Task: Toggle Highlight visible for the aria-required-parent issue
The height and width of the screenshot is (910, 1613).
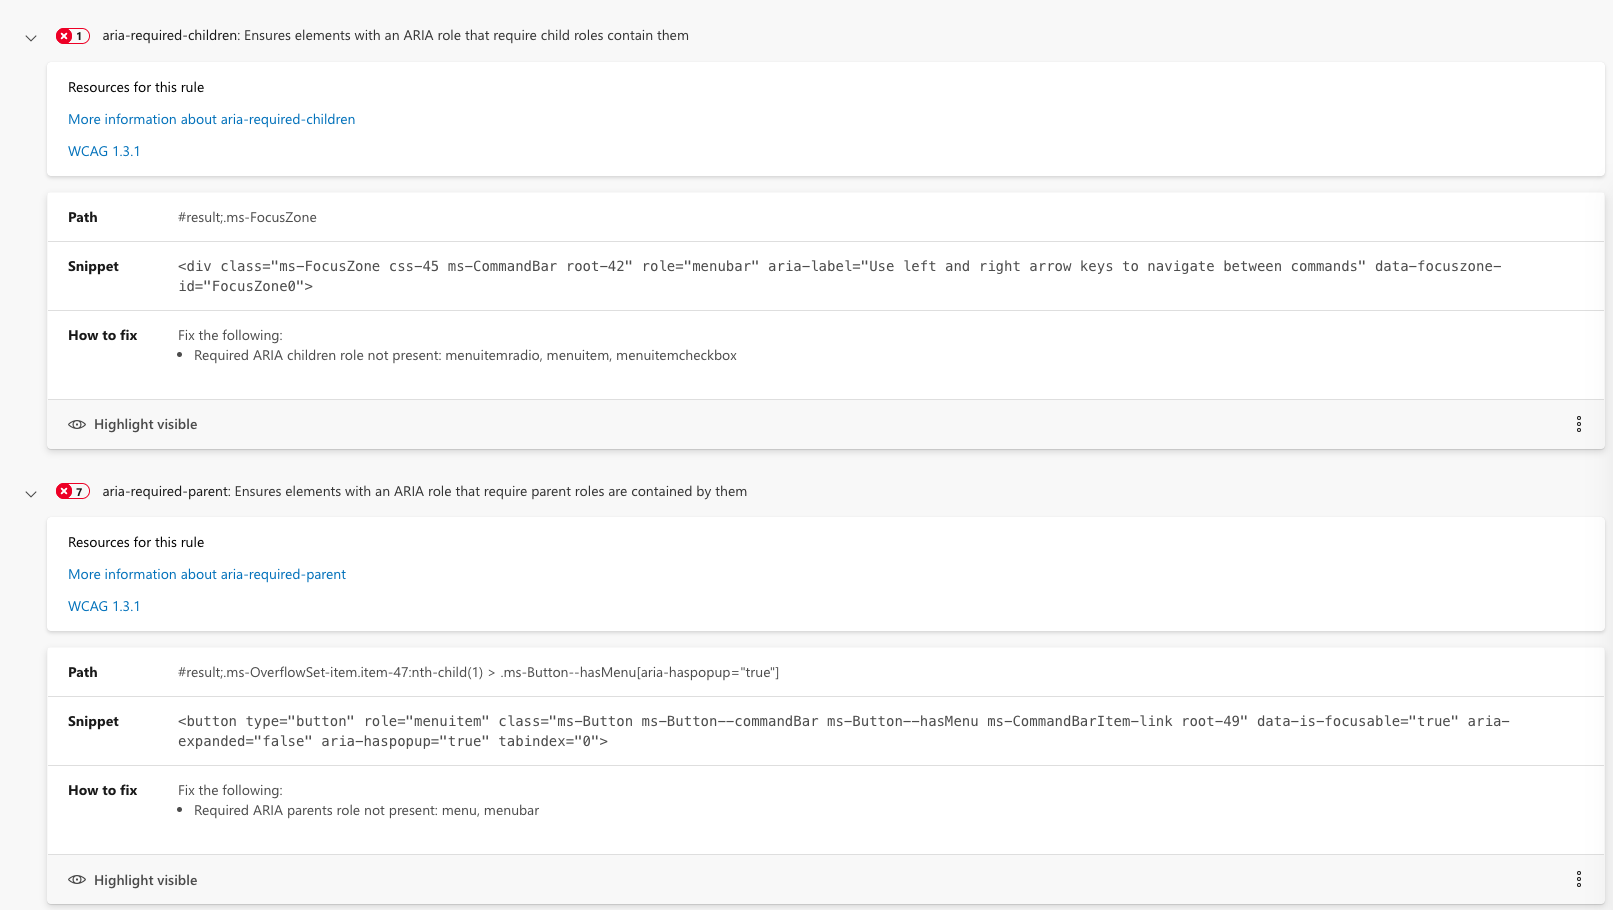Action: [145, 880]
